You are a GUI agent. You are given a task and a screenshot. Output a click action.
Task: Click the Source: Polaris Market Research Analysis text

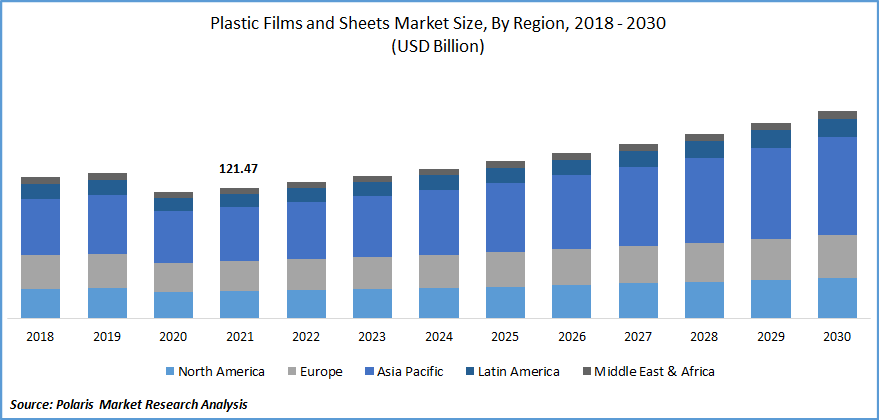coord(129,404)
